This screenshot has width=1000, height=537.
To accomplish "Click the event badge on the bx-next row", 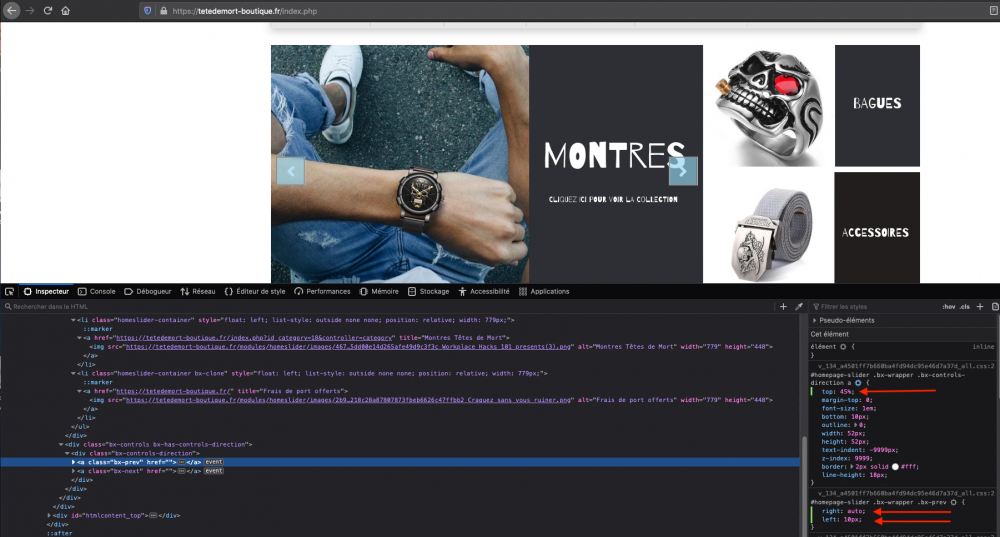I will pyautogui.click(x=214, y=471).
